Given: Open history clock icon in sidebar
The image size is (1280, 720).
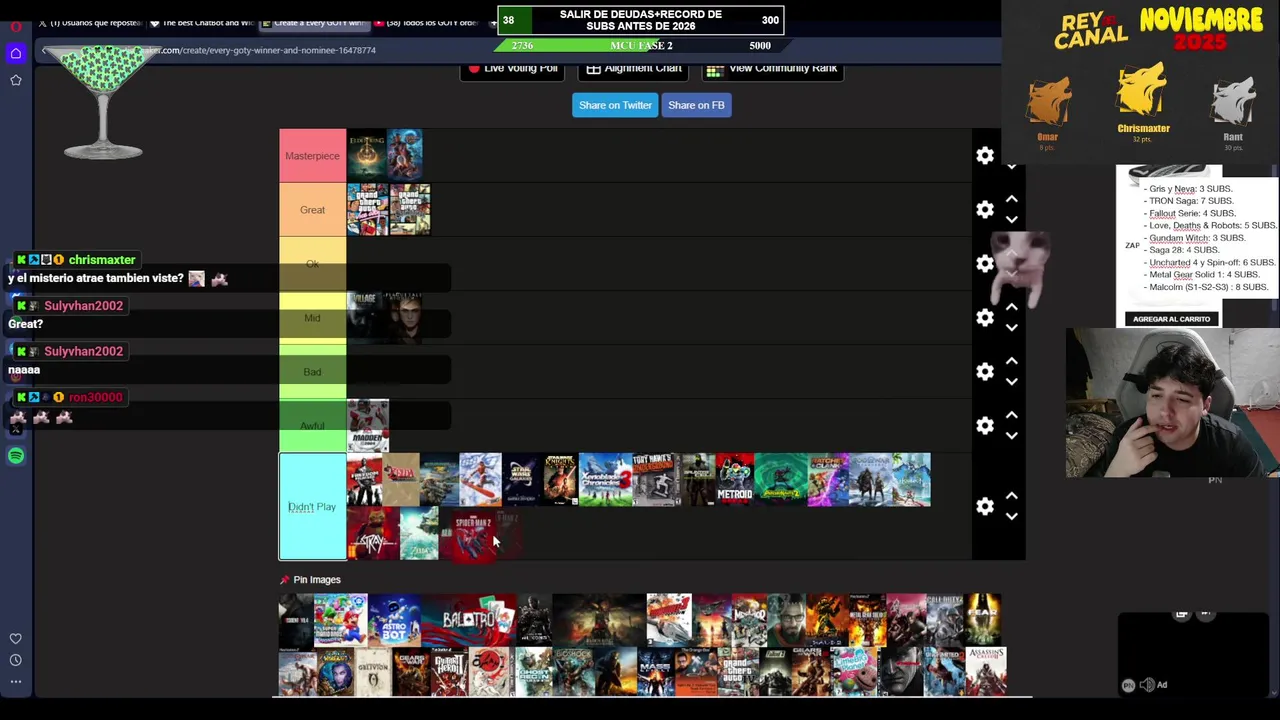Looking at the screenshot, I should [16, 660].
